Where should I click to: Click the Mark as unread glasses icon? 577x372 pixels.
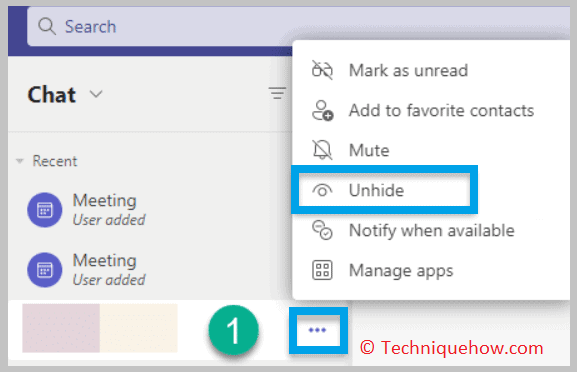(322, 70)
